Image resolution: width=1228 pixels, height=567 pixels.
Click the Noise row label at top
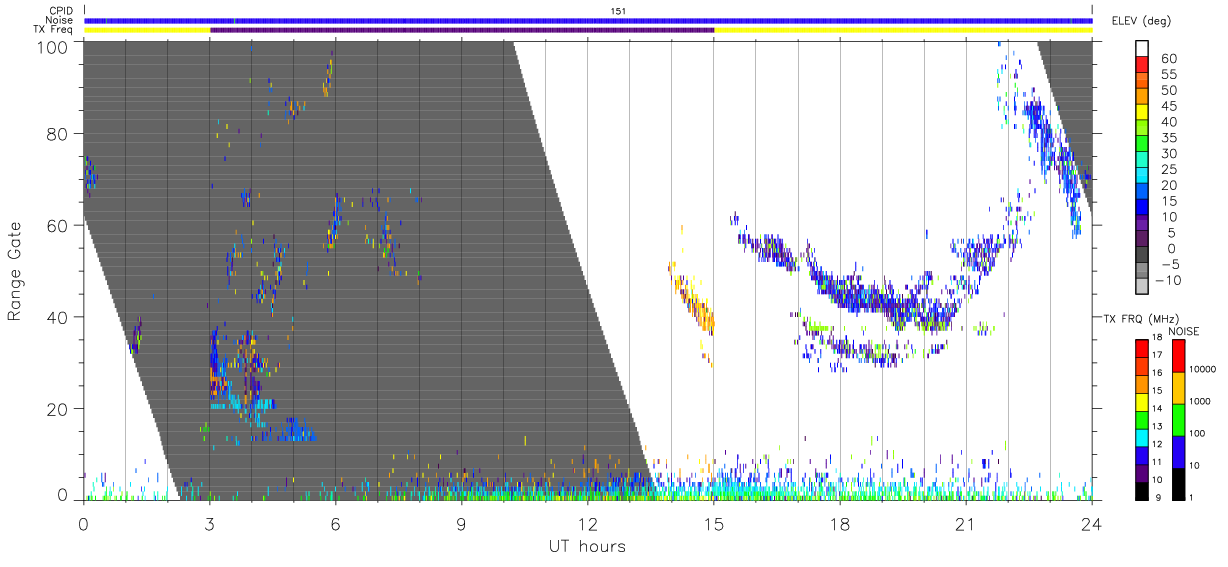(x=61, y=20)
